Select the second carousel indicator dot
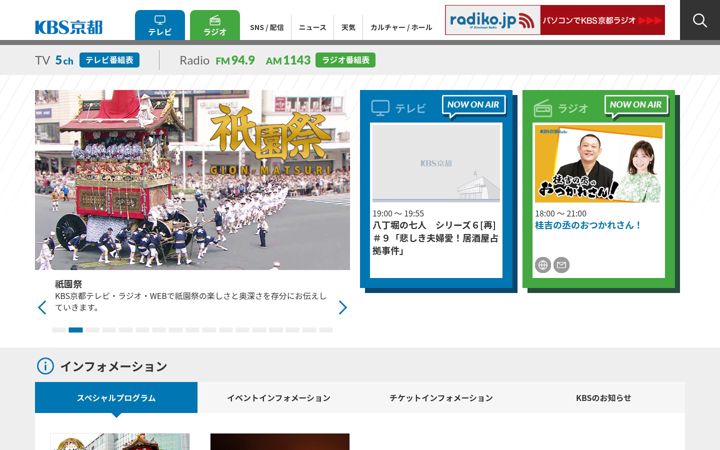This screenshot has width=720, height=450. (75, 330)
